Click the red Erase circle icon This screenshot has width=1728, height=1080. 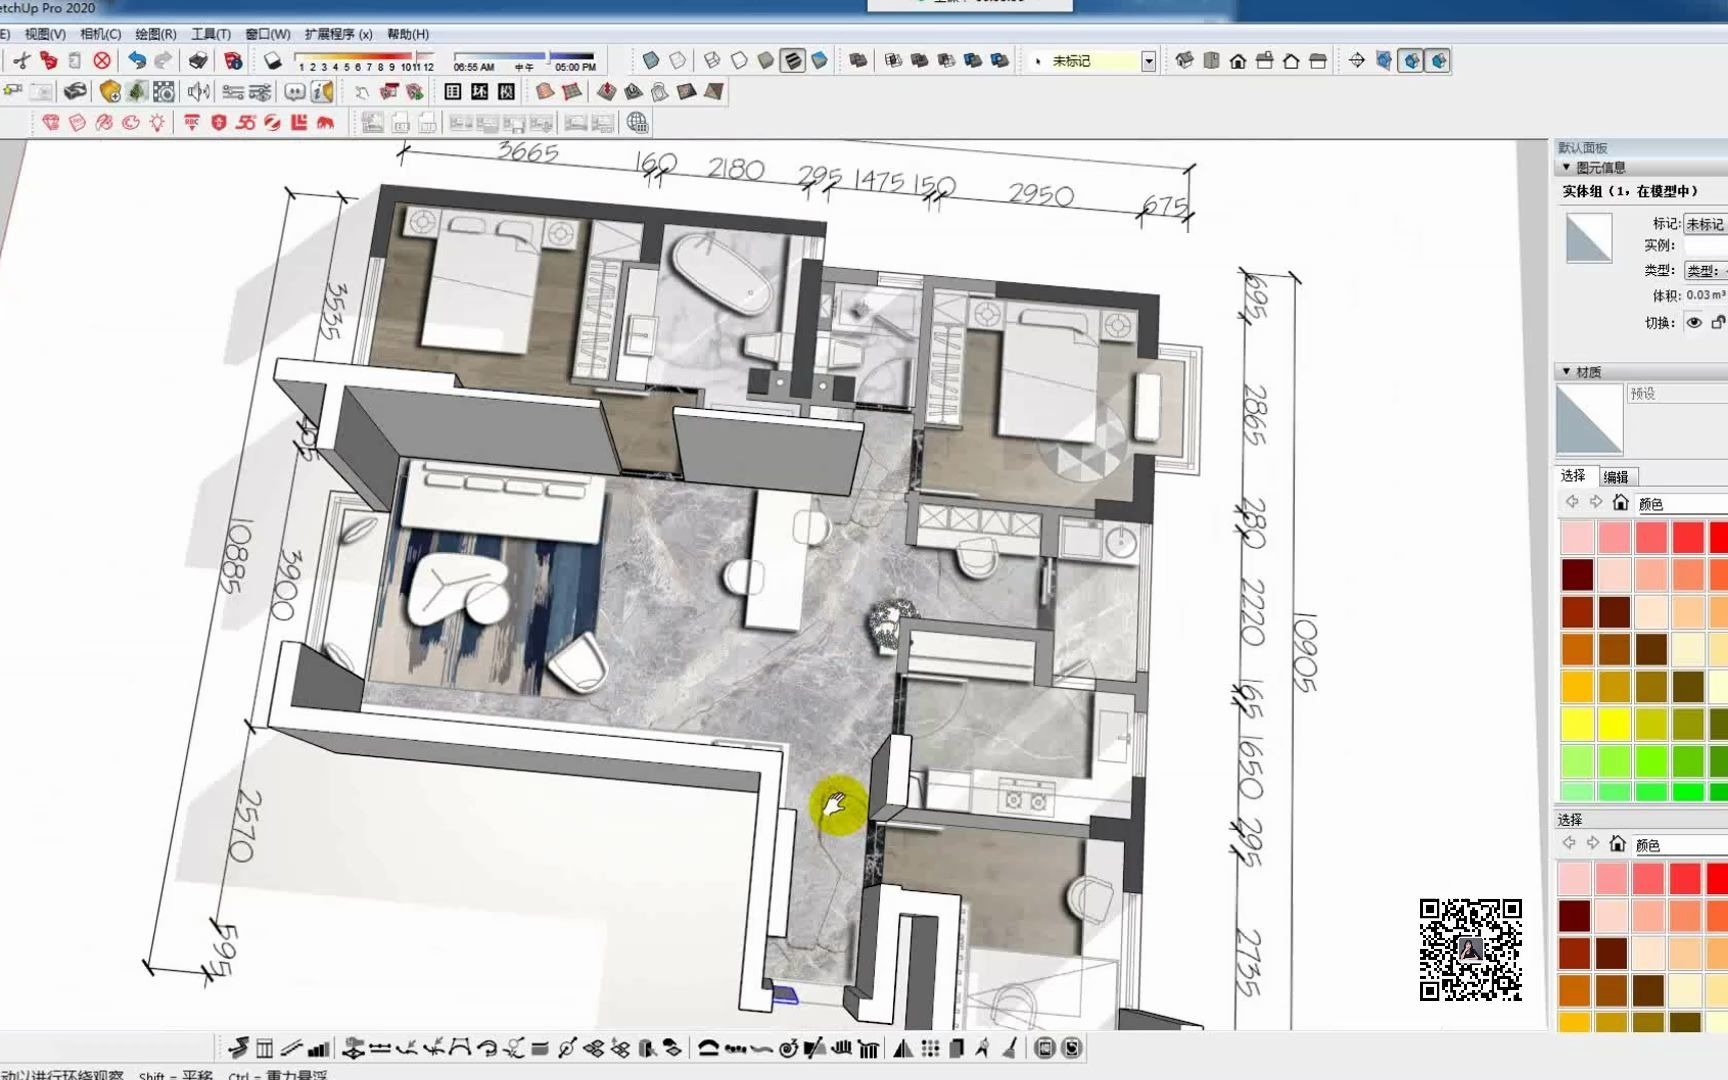(x=102, y=61)
